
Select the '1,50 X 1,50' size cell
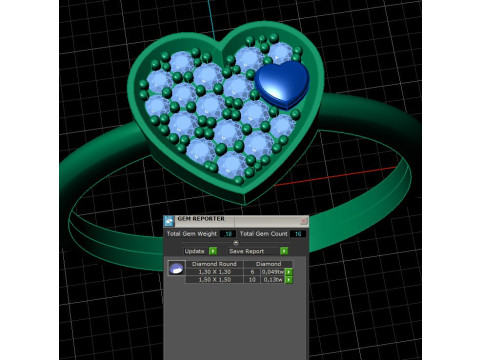tap(215, 280)
